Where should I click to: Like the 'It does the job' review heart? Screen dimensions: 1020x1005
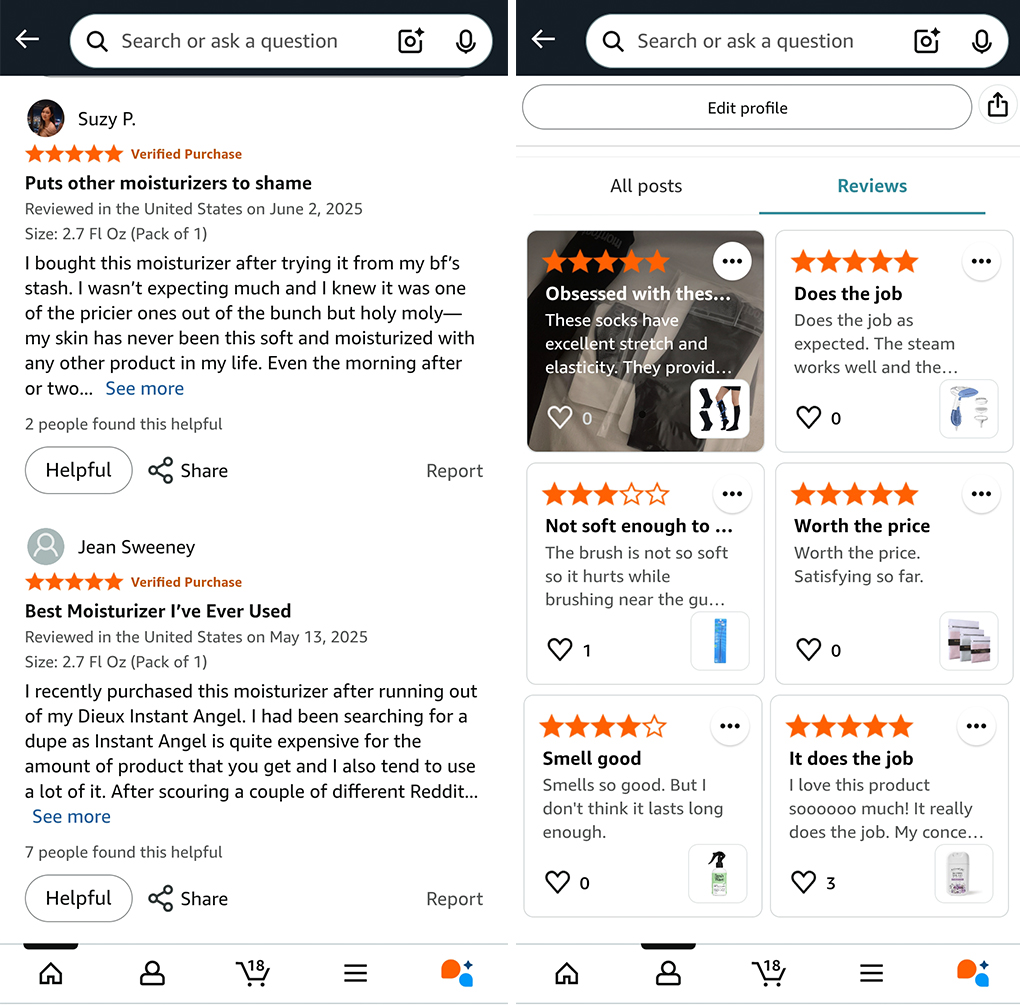803,882
